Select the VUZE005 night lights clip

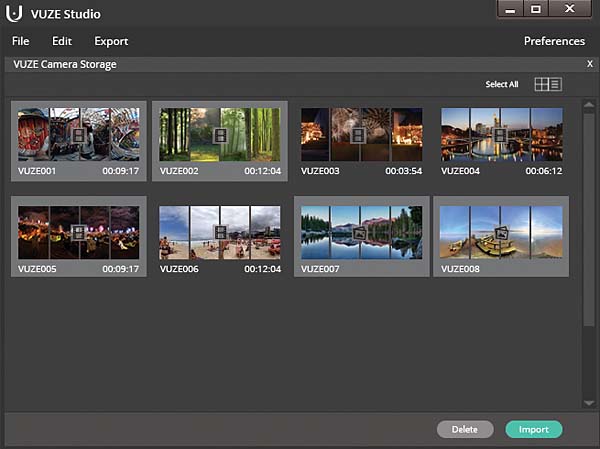78,232
